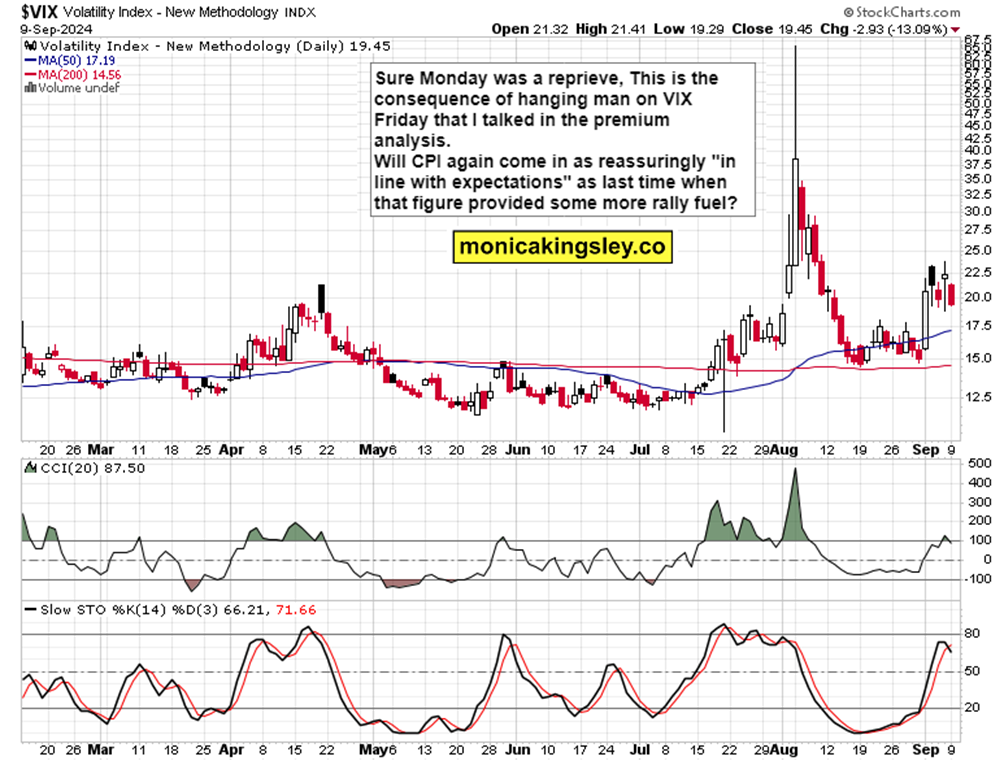The width and height of the screenshot is (1004, 761).
Task: Click the Jun label on price chart axis
Action: tap(517, 450)
